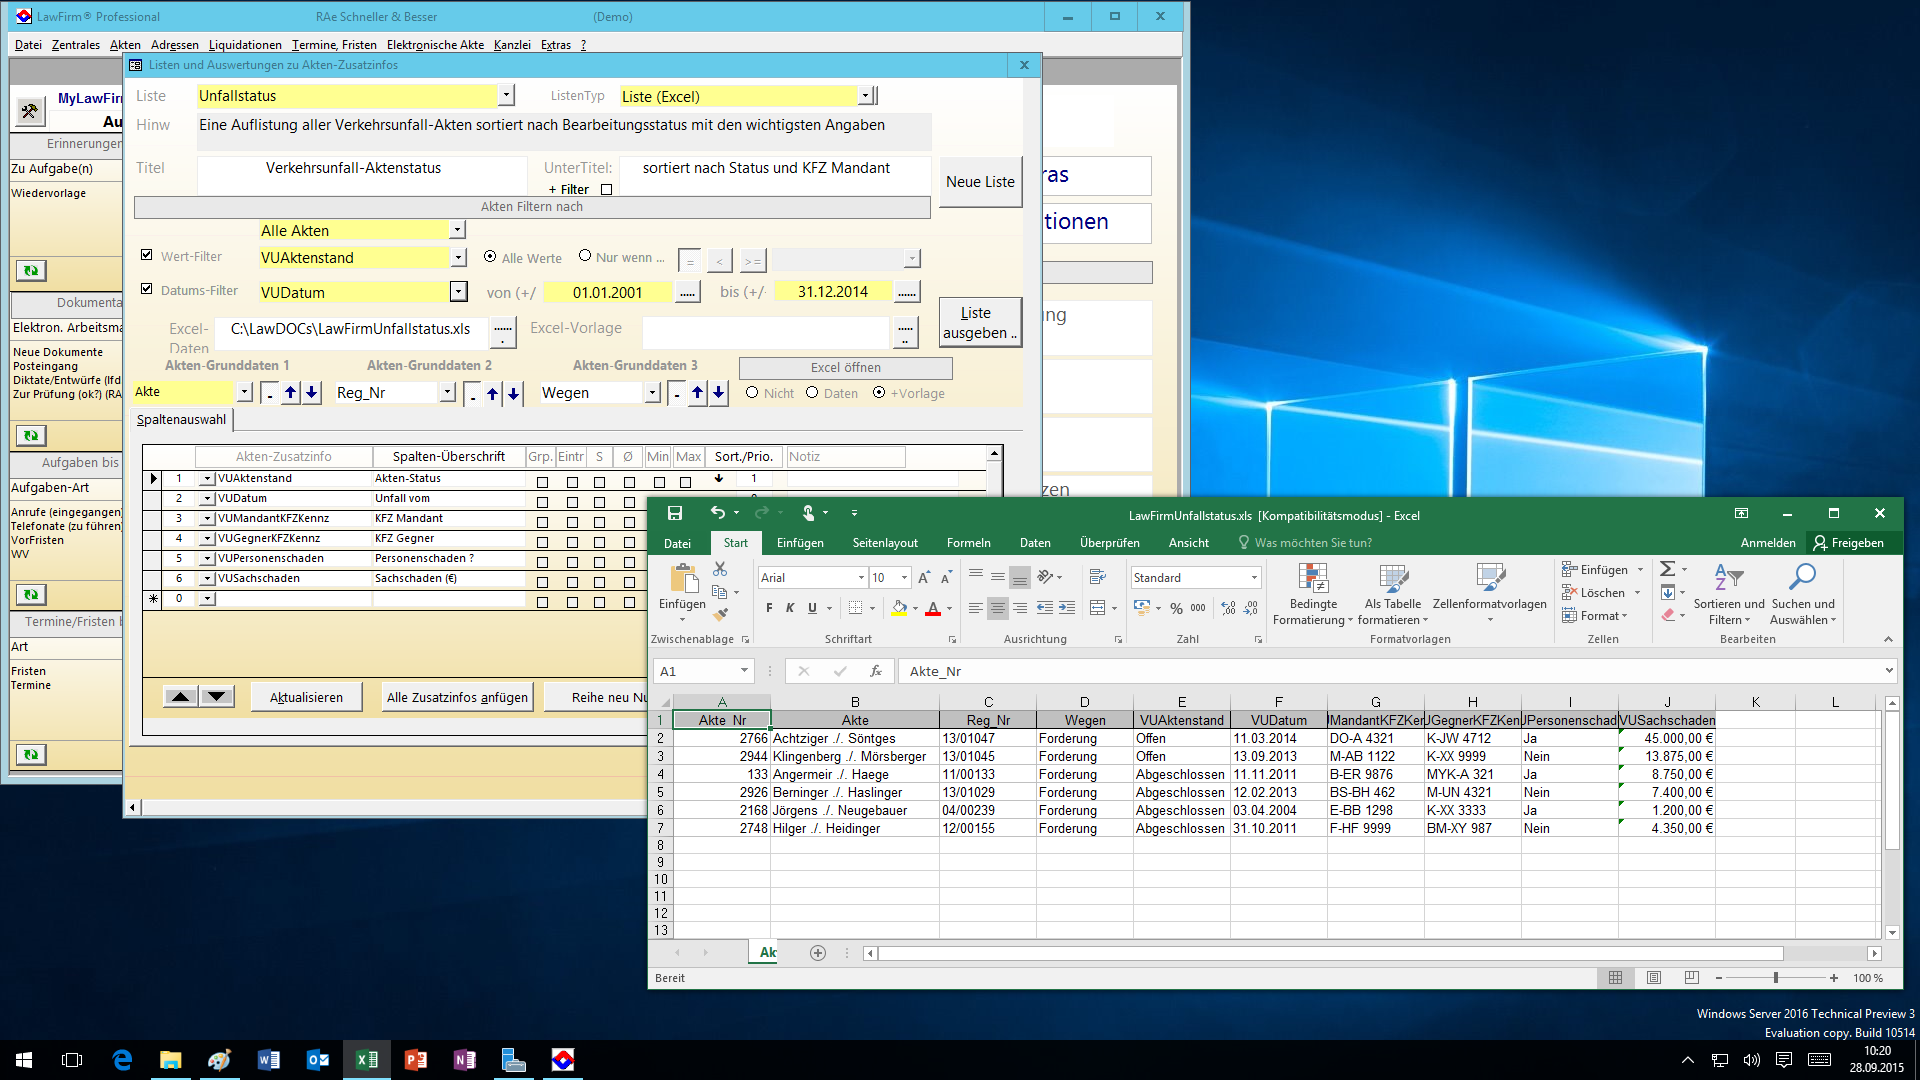The image size is (1920, 1080).
Task: Click the Liste ausgeben button
Action: 979,323
